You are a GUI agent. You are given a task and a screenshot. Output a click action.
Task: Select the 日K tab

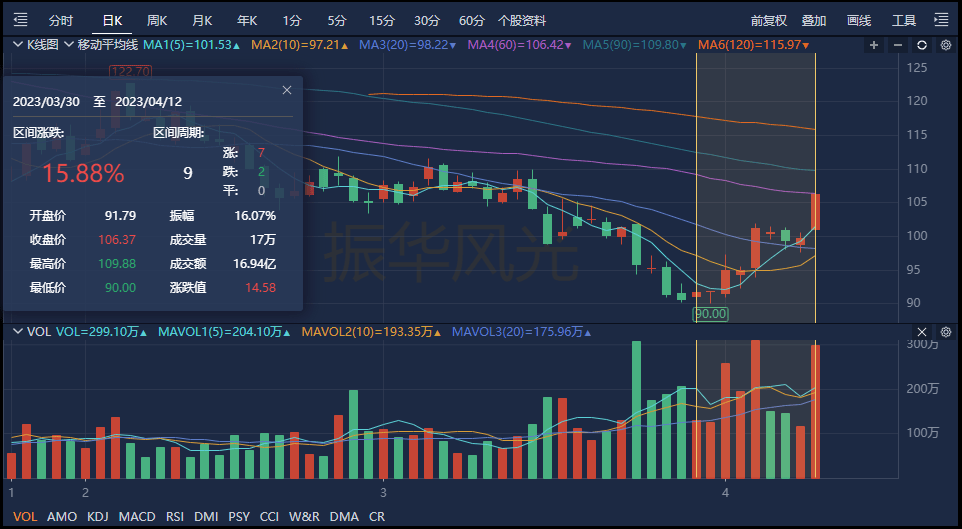[112, 21]
